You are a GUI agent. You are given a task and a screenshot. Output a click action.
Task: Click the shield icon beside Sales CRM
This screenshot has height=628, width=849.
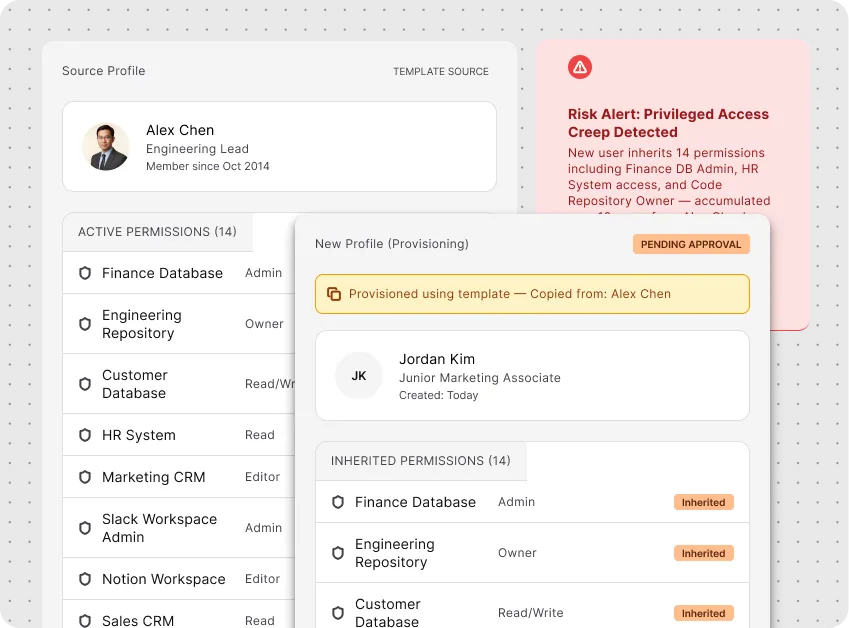click(x=85, y=620)
